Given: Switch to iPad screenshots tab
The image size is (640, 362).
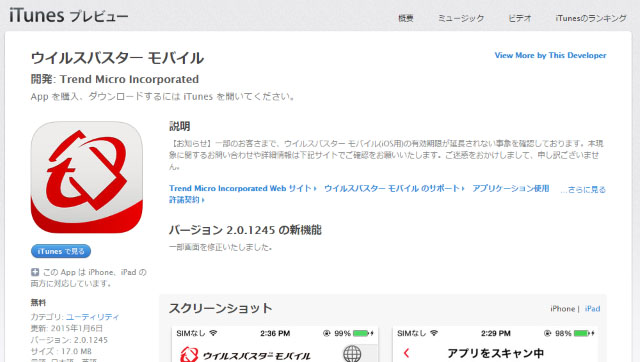Looking at the screenshot, I should point(592,309).
